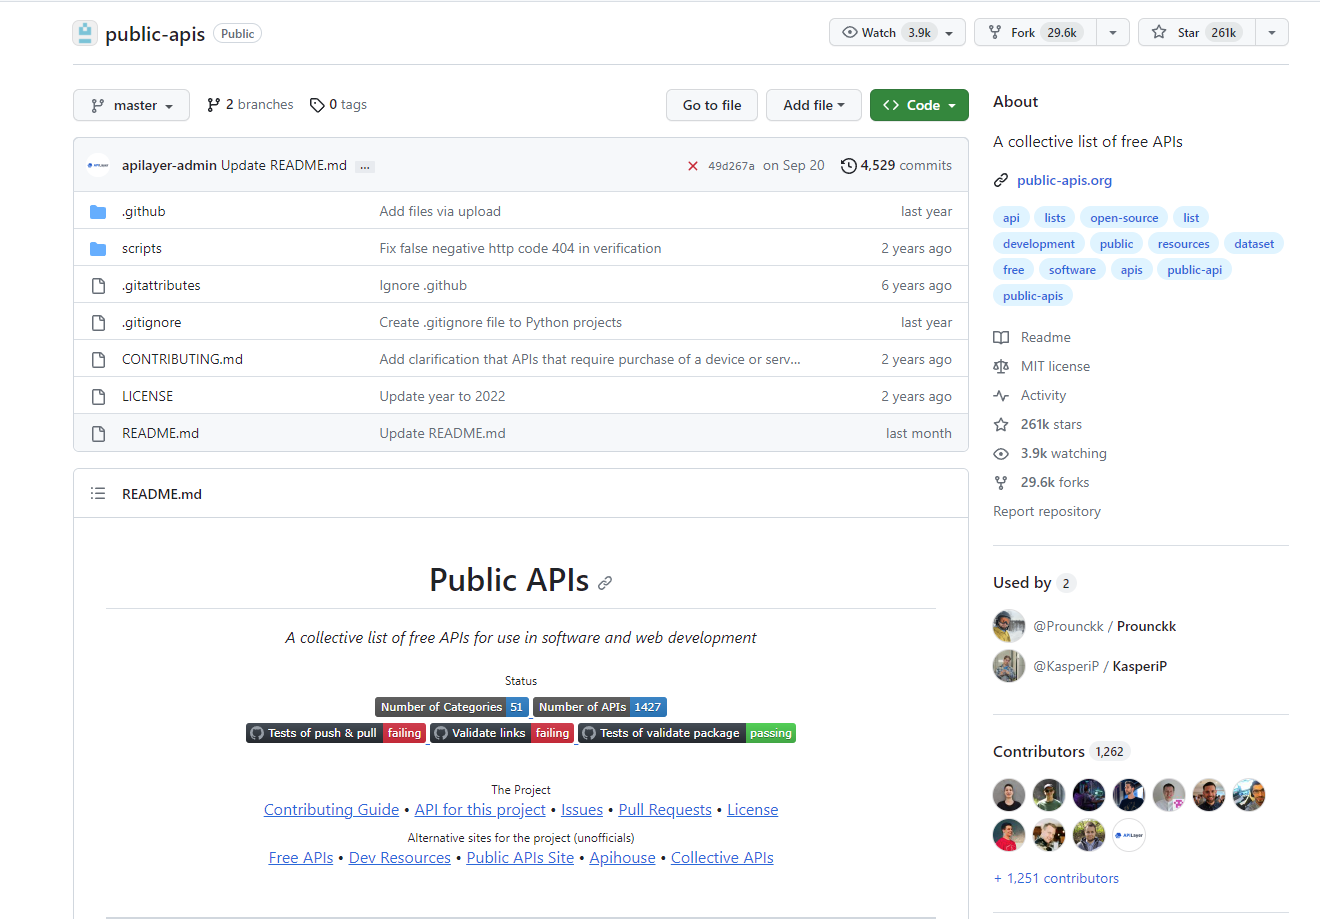Image resolution: width=1320 pixels, height=919 pixels.
Task: Open the Validate links failing badge
Action: 502,733
